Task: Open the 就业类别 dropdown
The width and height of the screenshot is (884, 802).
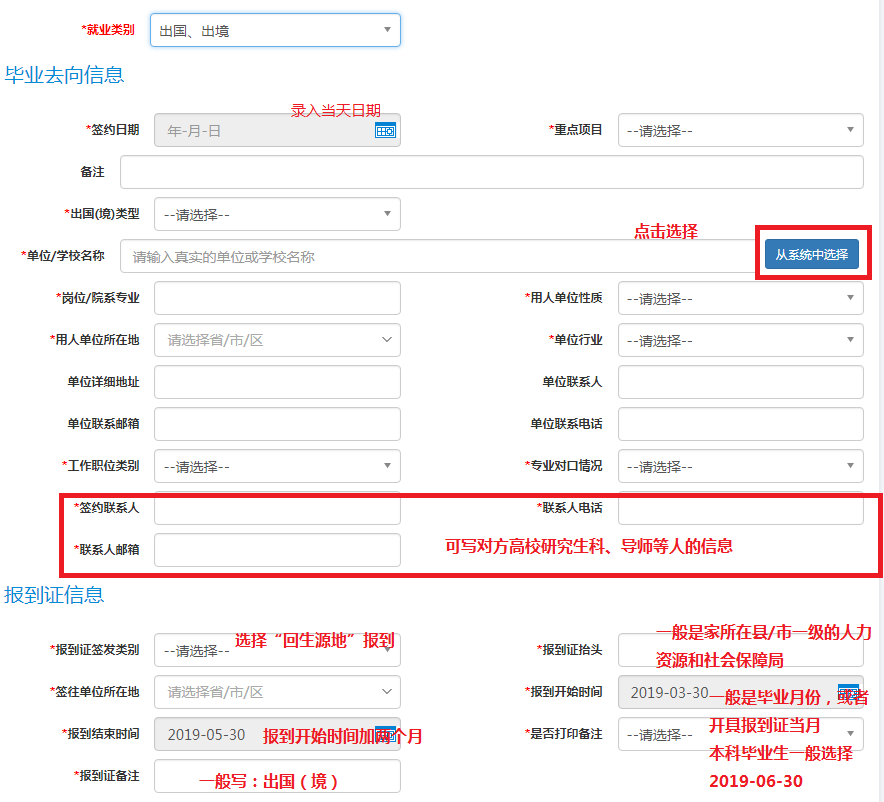Action: click(x=275, y=30)
